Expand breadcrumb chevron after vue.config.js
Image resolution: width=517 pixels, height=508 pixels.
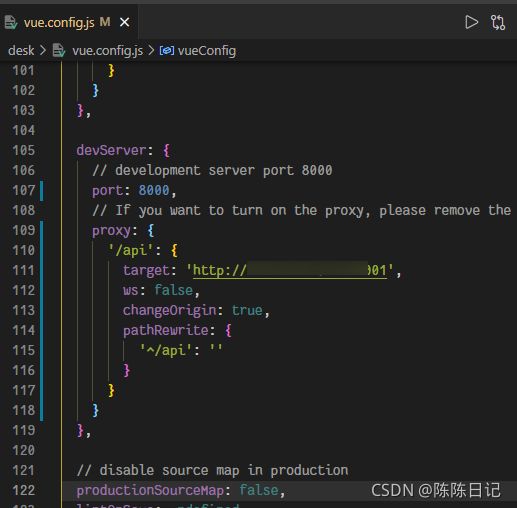(151, 51)
